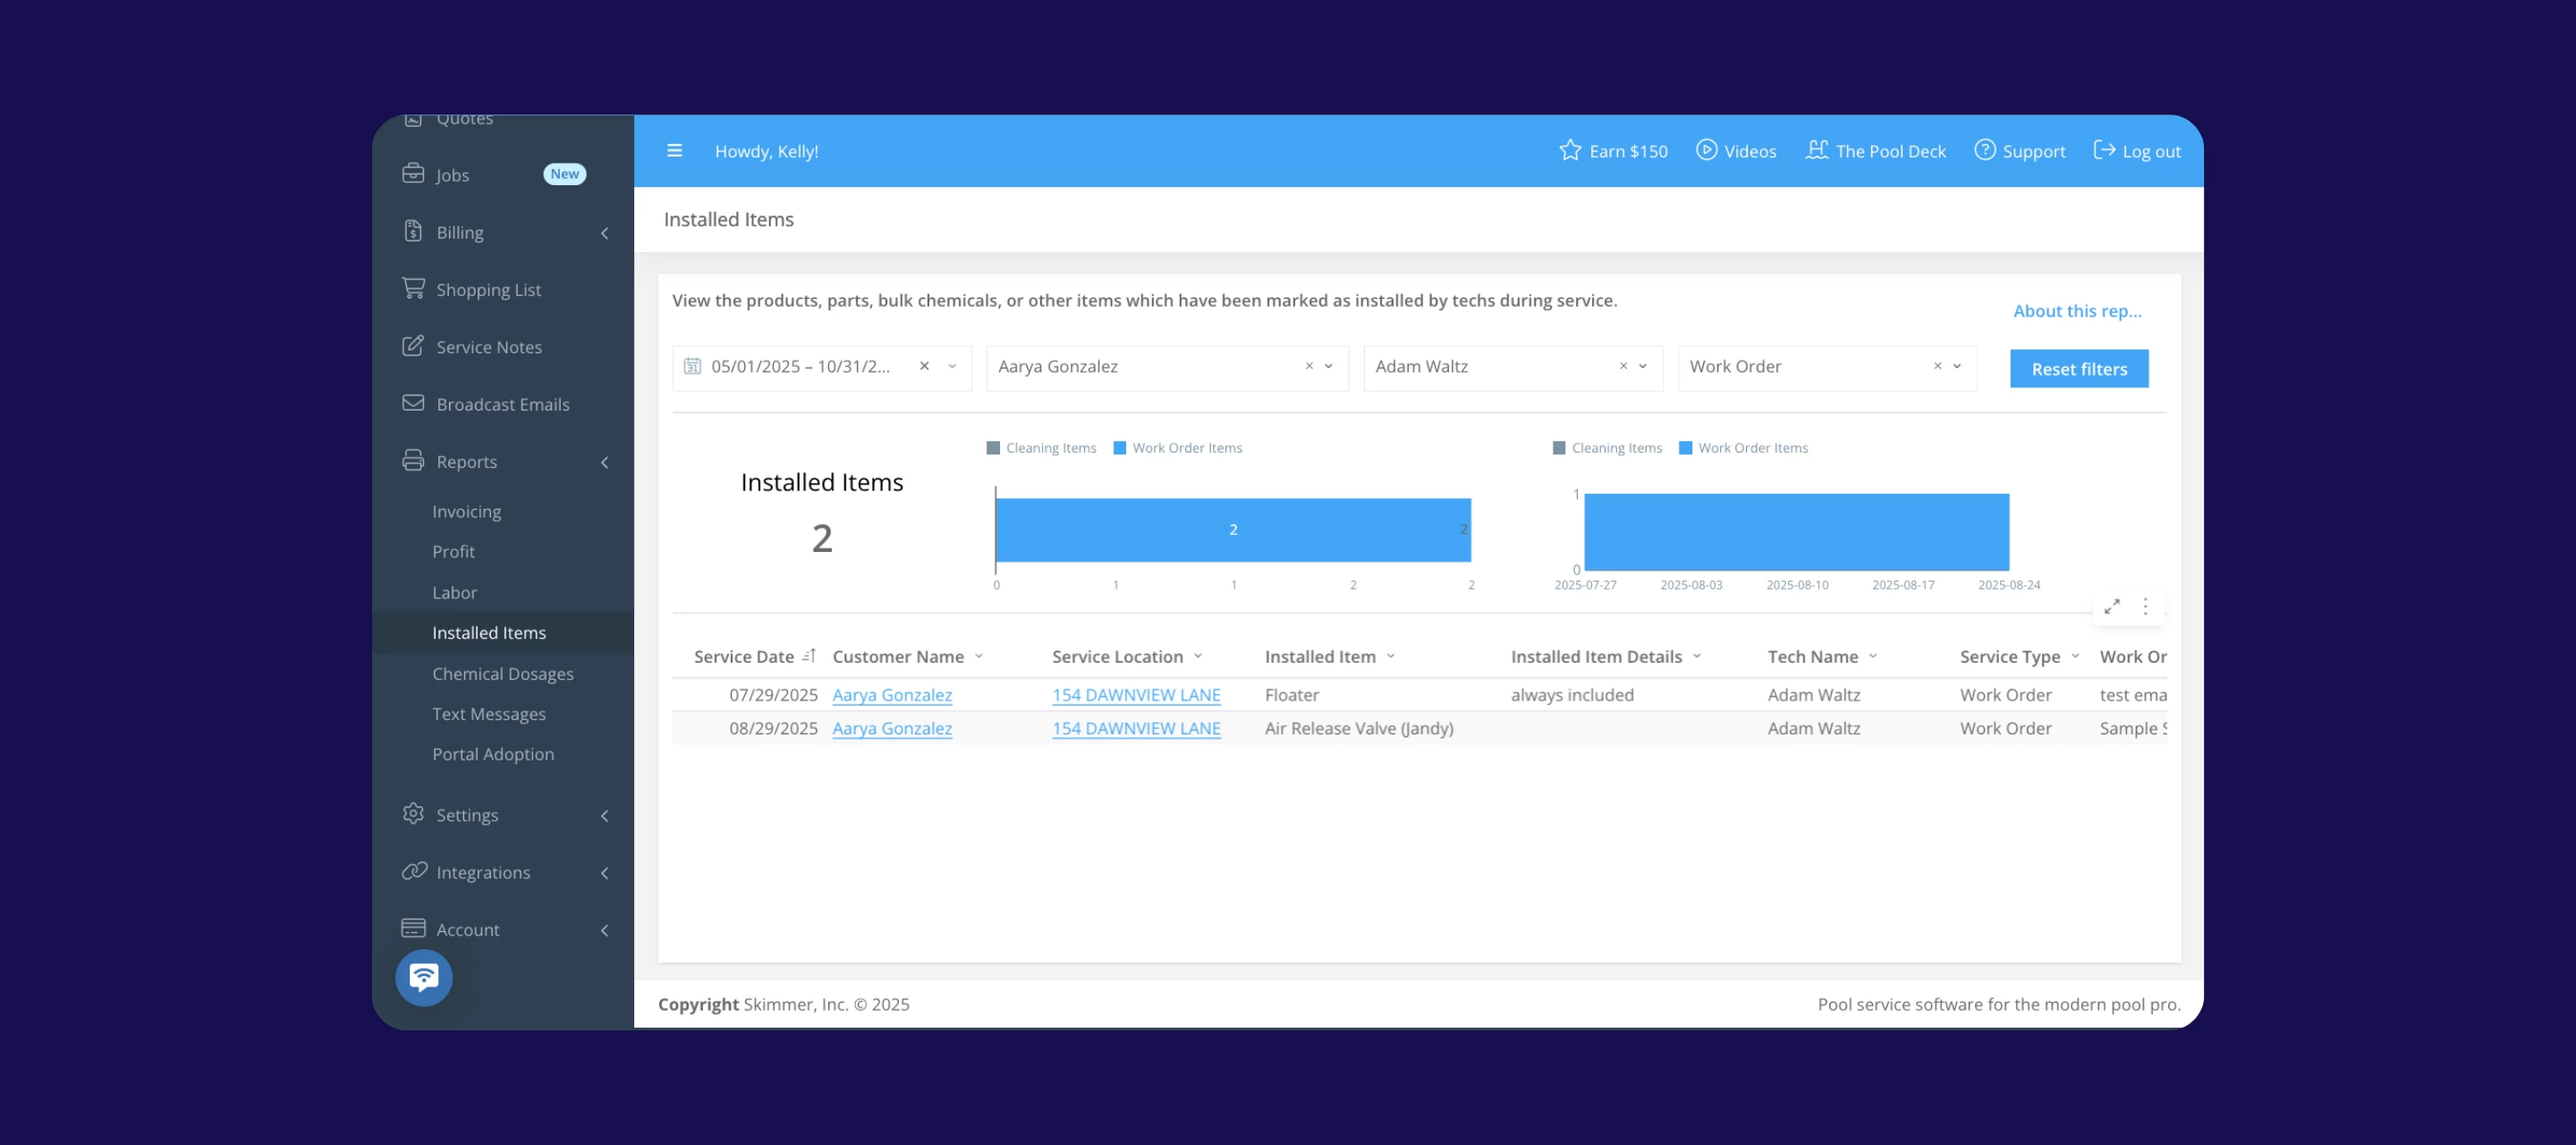The image size is (2576, 1145).
Task: Click the Log out icon
Action: [2104, 150]
